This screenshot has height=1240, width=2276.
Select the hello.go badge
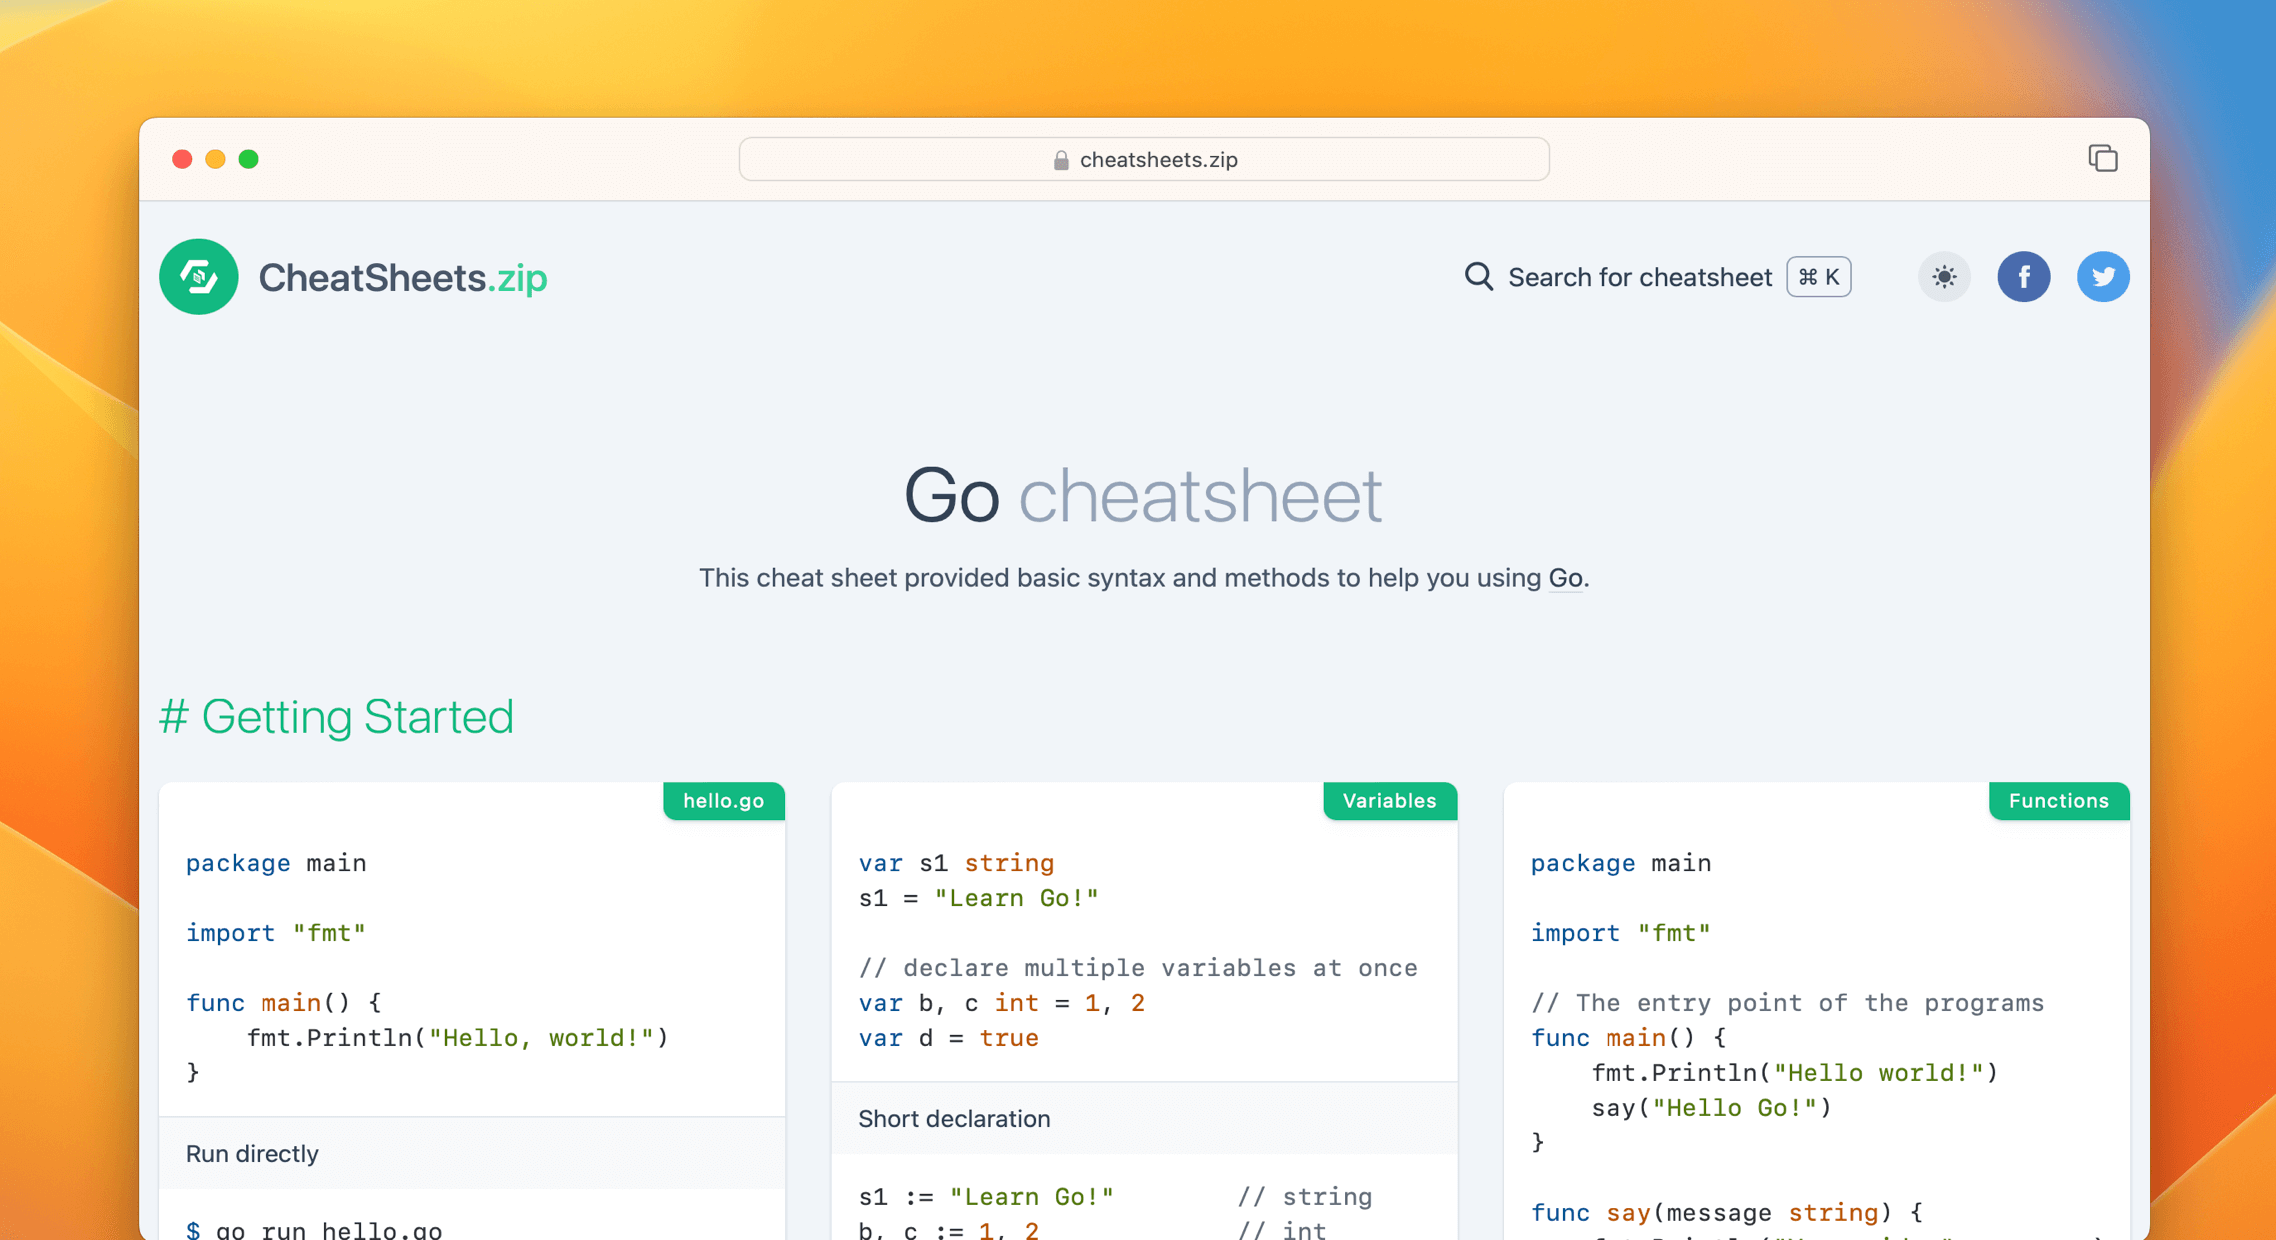[x=723, y=800]
